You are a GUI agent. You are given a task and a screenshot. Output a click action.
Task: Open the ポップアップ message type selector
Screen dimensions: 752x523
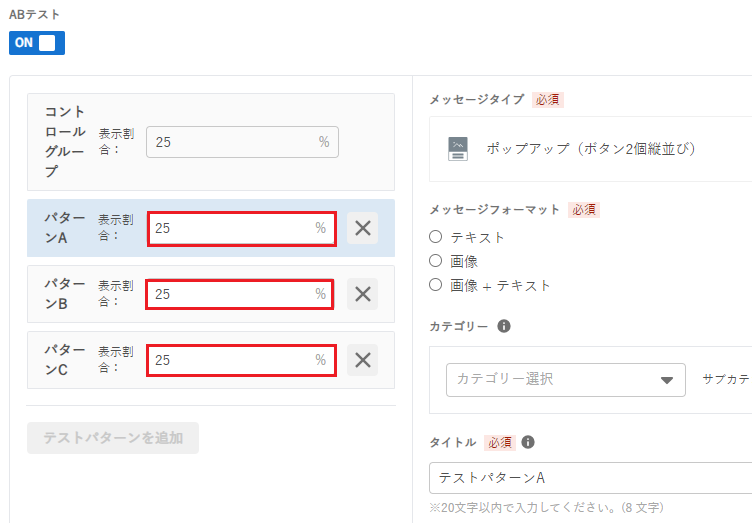click(x=590, y=149)
